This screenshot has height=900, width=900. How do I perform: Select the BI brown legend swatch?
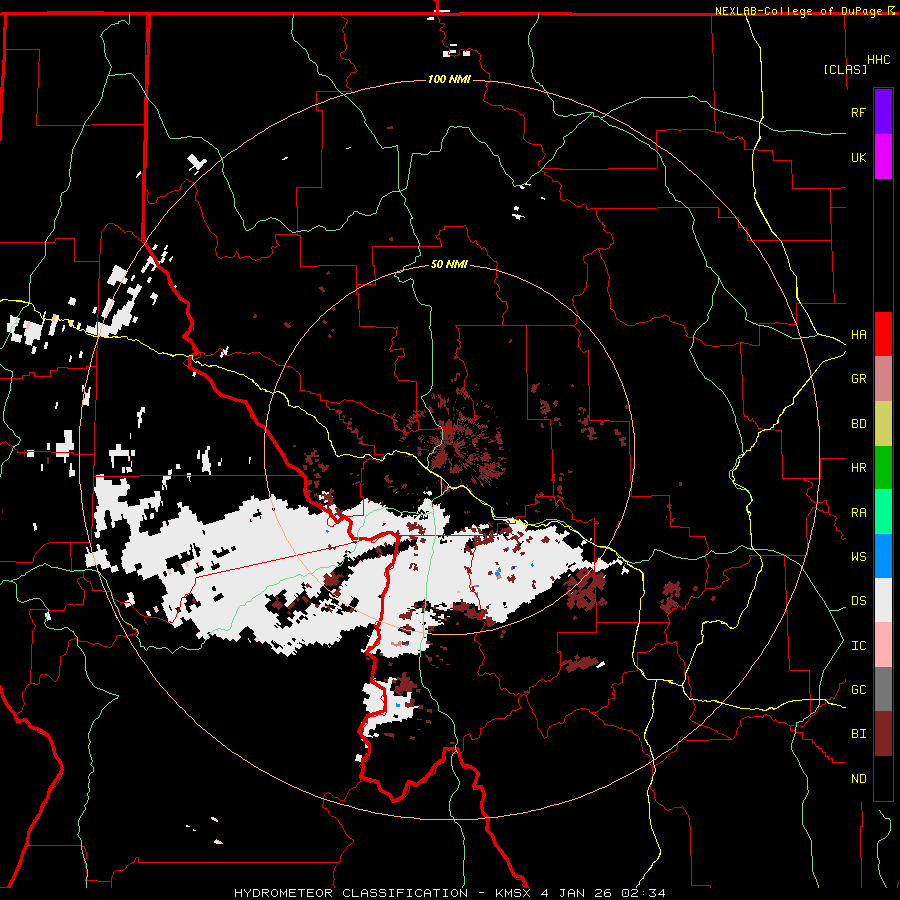pos(883,734)
